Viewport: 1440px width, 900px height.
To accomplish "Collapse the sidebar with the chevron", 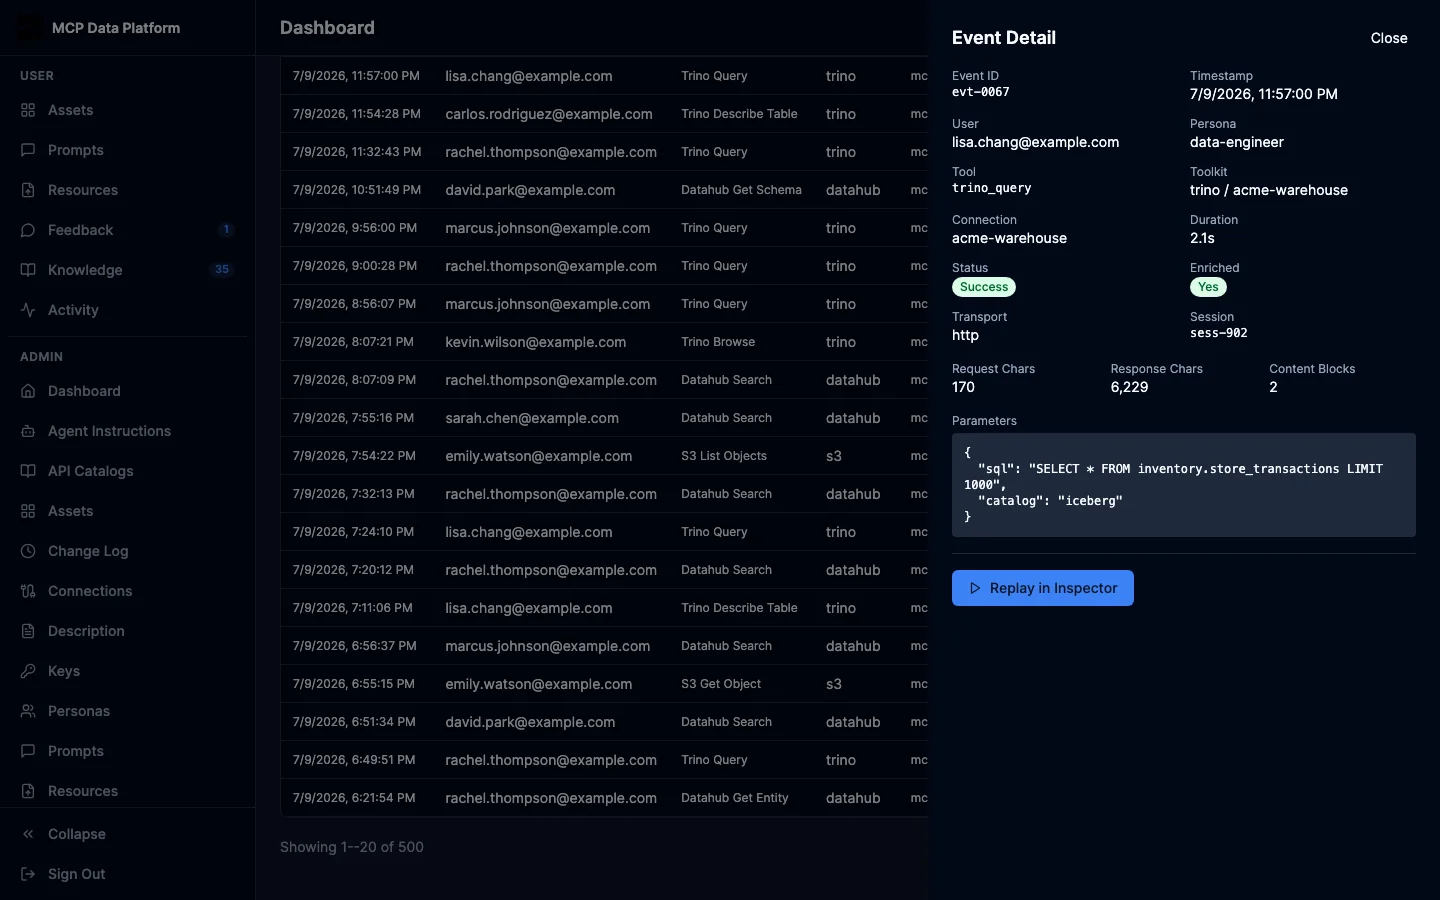I will (28, 834).
